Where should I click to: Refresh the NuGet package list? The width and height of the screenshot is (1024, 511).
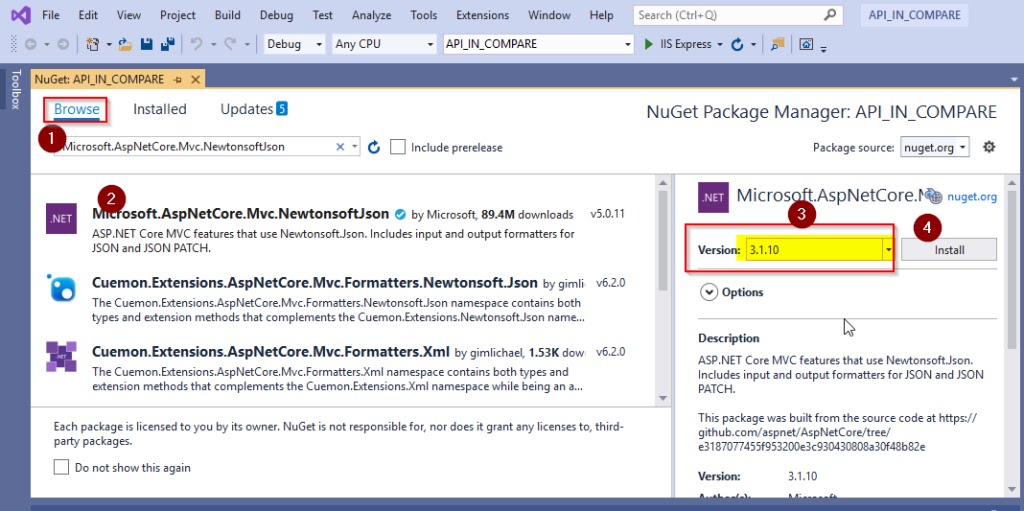pyautogui.click(x=374, y=147)
